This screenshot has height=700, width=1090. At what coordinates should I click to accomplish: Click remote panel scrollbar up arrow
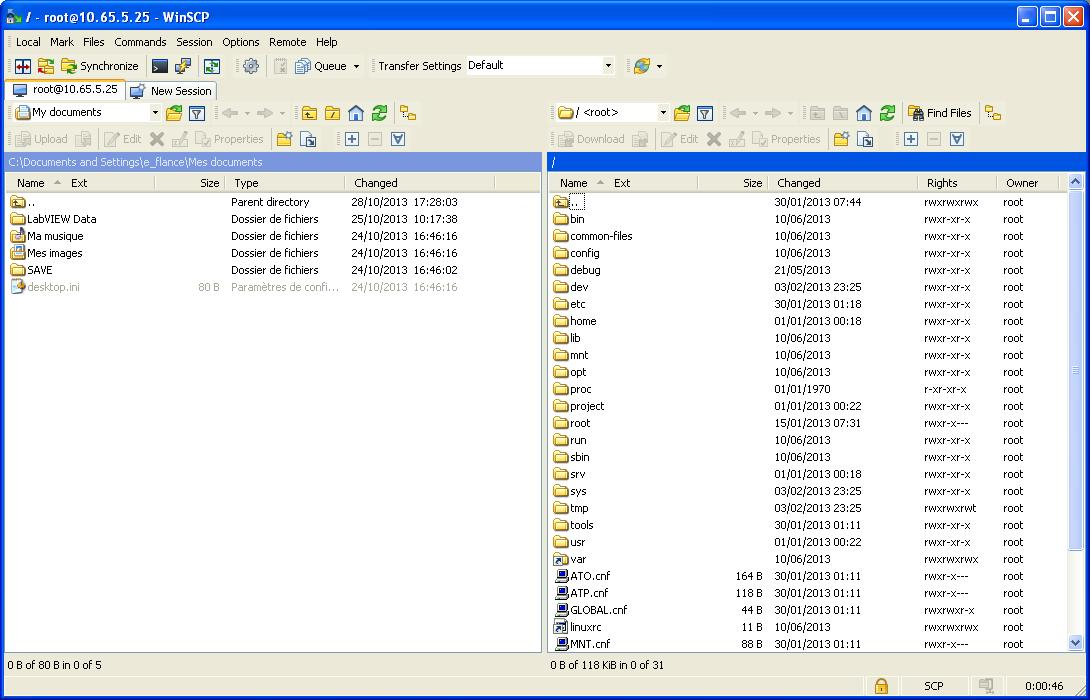pos(1075,182)
